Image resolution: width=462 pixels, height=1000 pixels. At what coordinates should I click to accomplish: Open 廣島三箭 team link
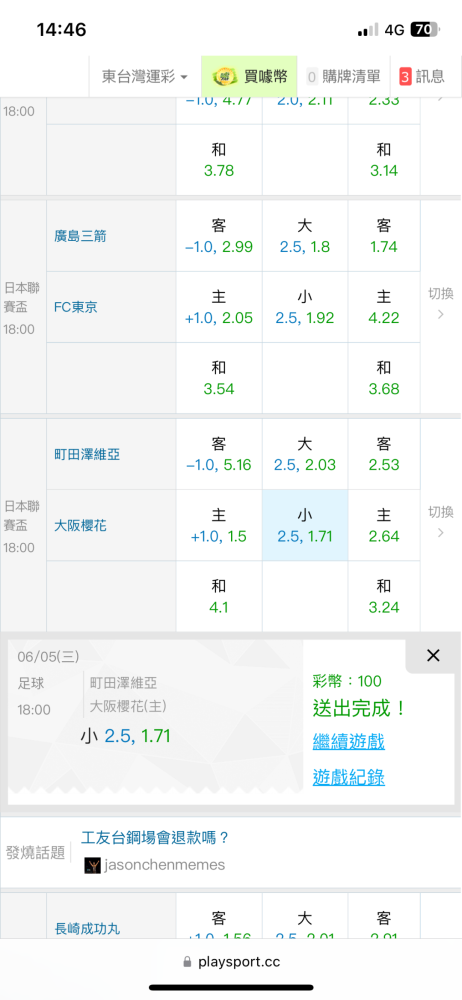tap(80, 236)
